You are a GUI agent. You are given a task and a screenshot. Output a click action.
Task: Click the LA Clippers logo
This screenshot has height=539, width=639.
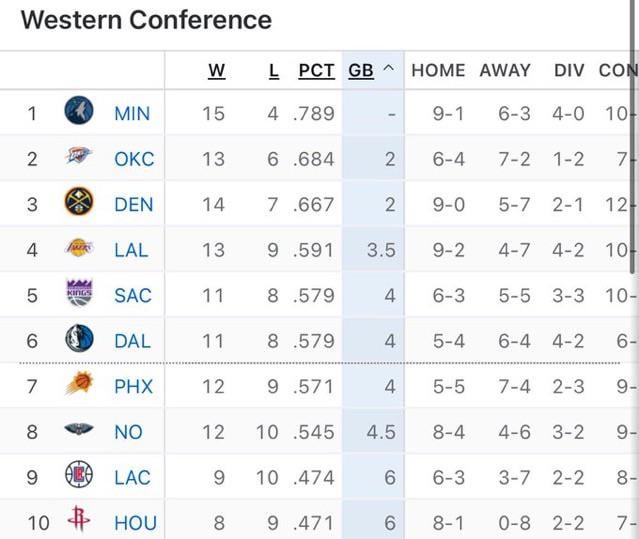click(79, 476)
